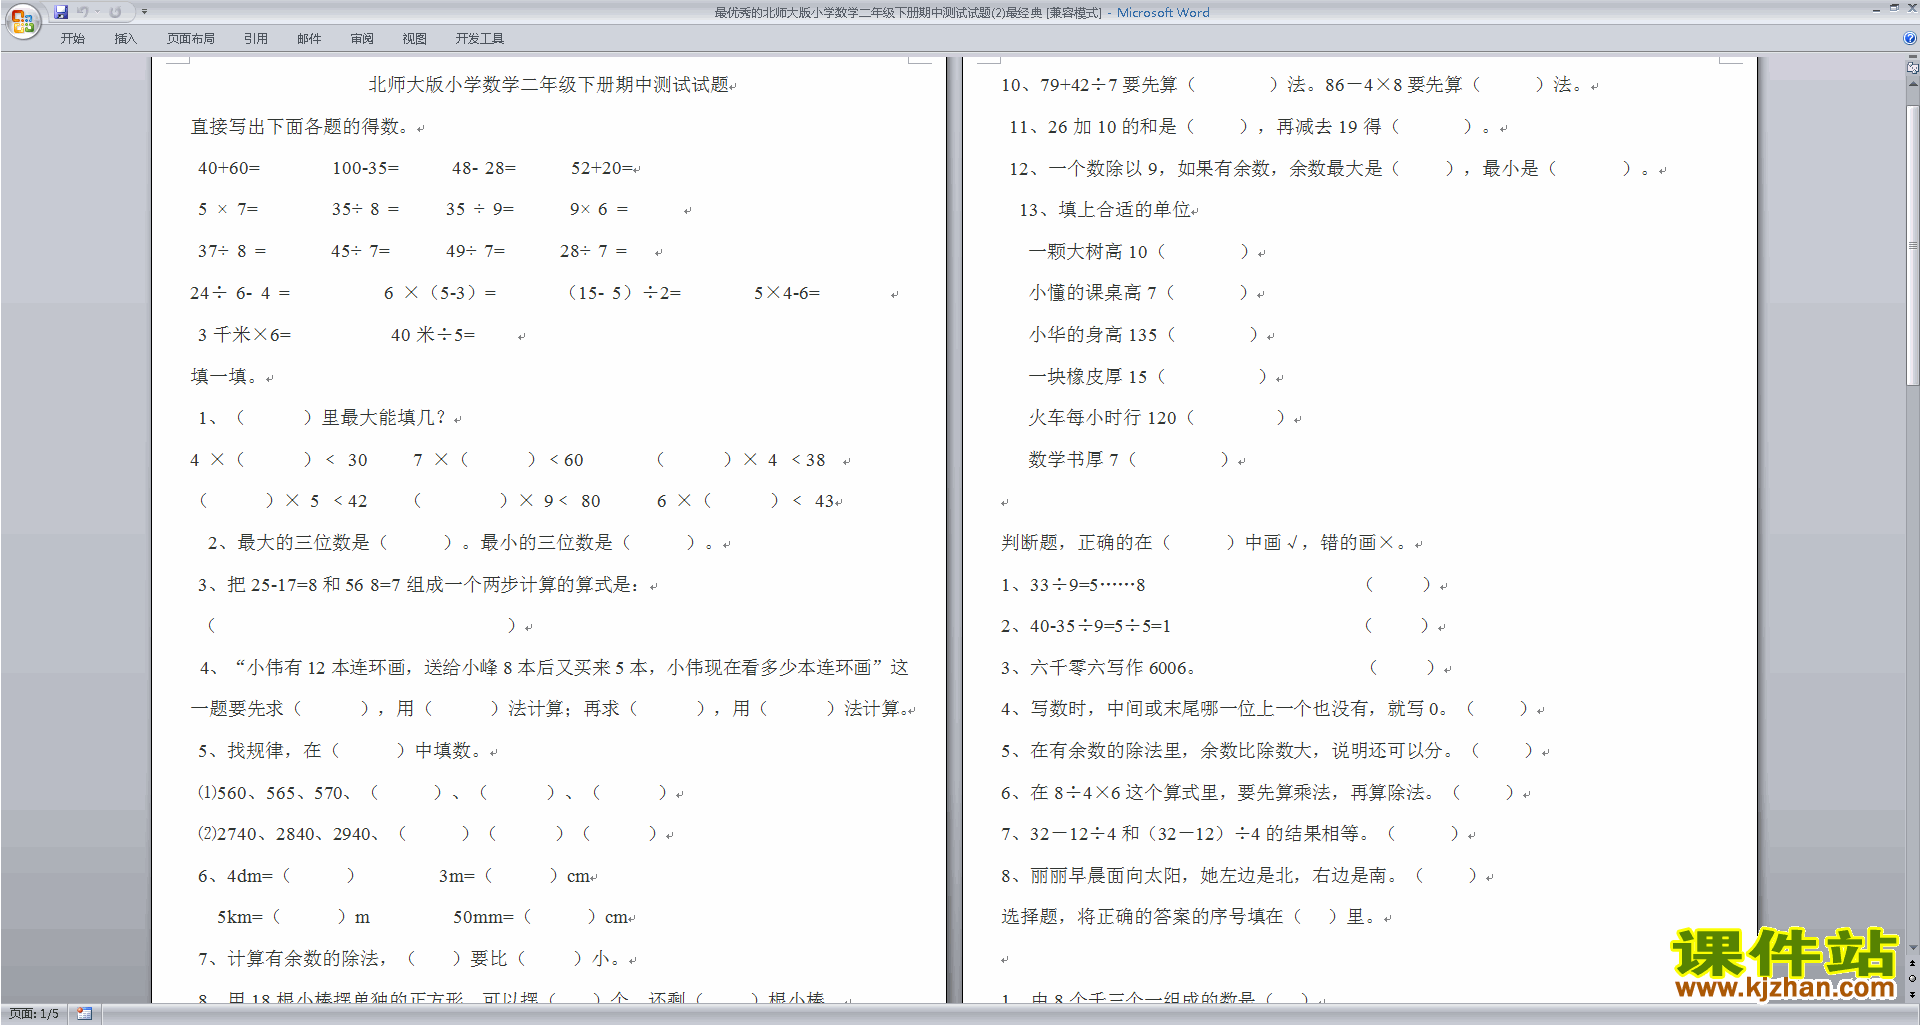Click the problem 52+20=
The image size is (1920, 1025).
[602, 168]
